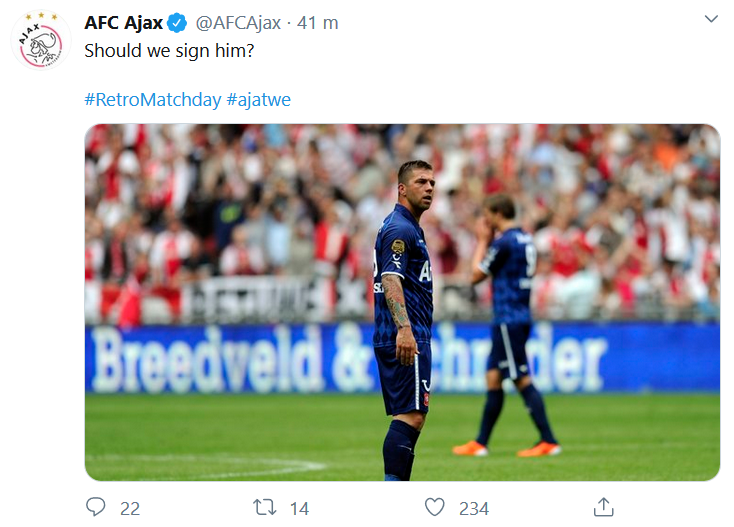Click the retweet arrows icon
The width and height of the screenshot is (734, 527).
click(x=265, y=508)
